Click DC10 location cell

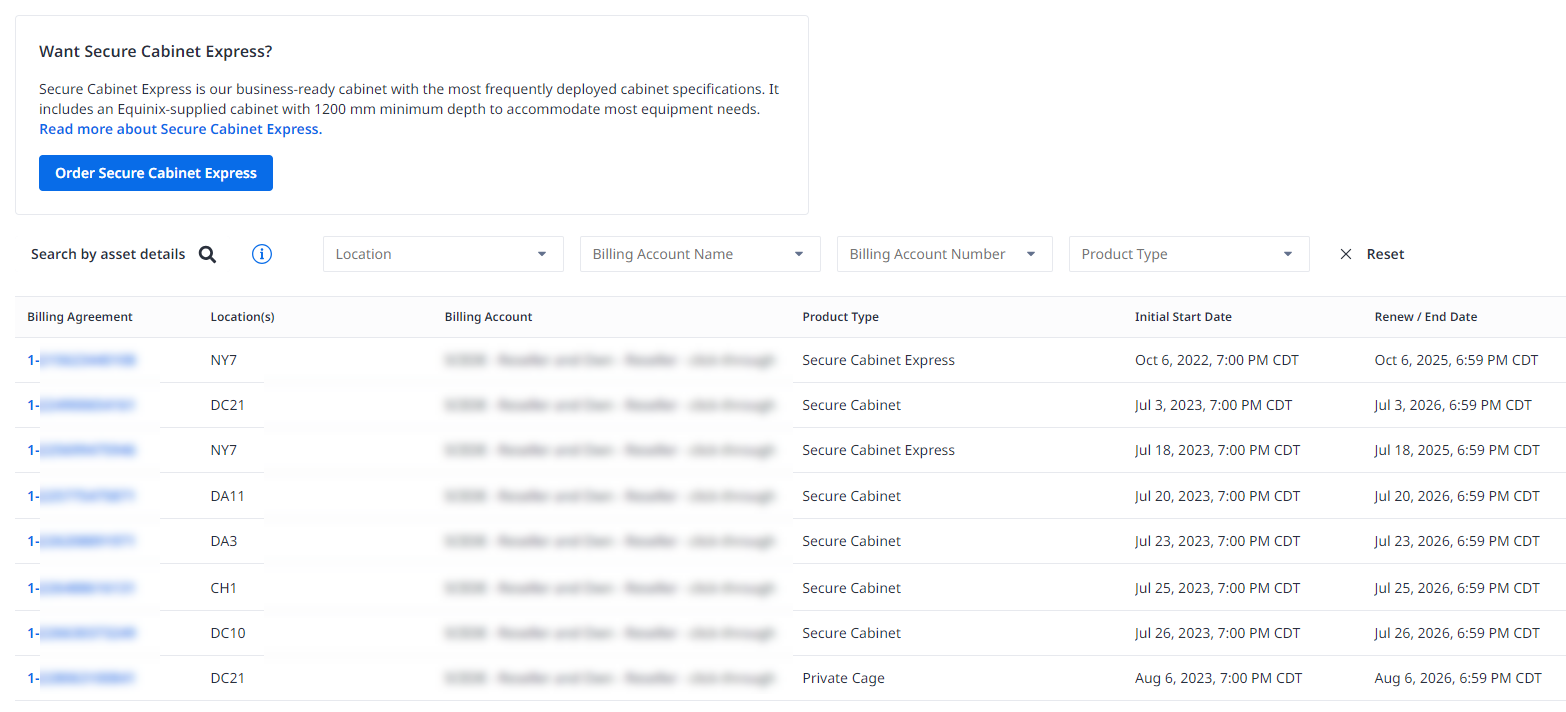228,633
